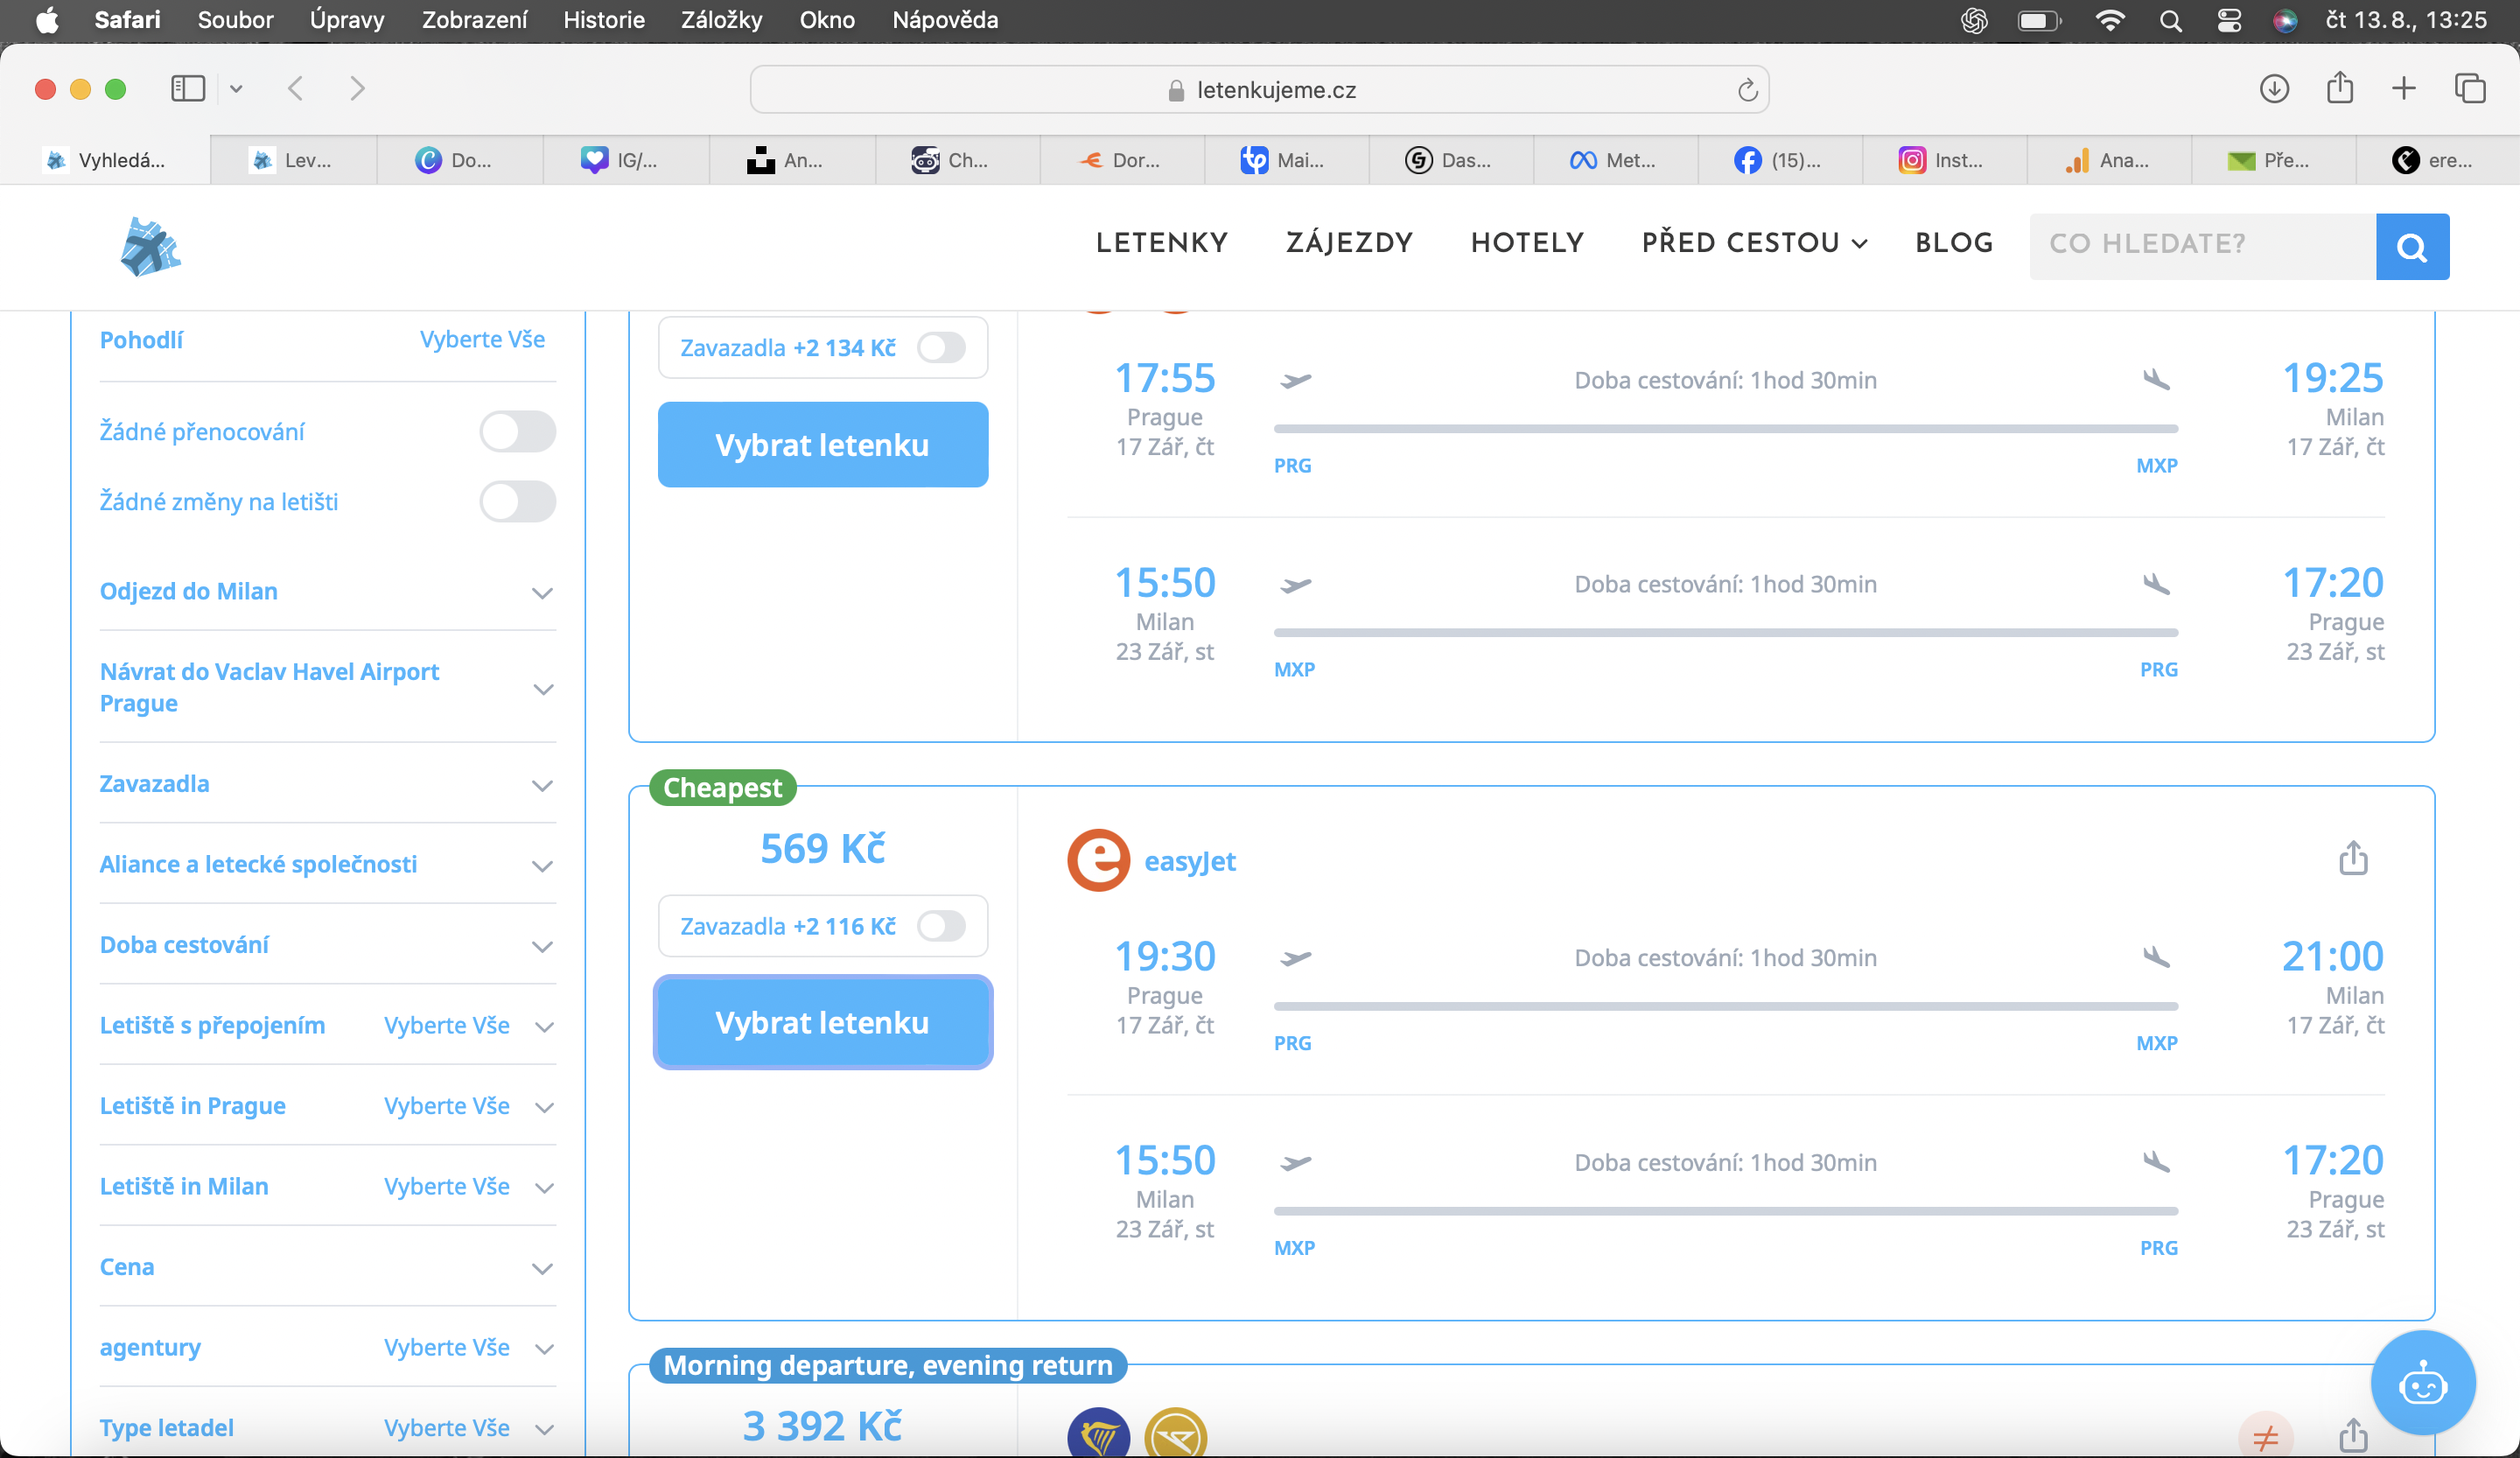This screenshot has width=2520, height=1458.
Task: Enable Zavazadla +2 116 Kč toggle
Action: point(941,926)
